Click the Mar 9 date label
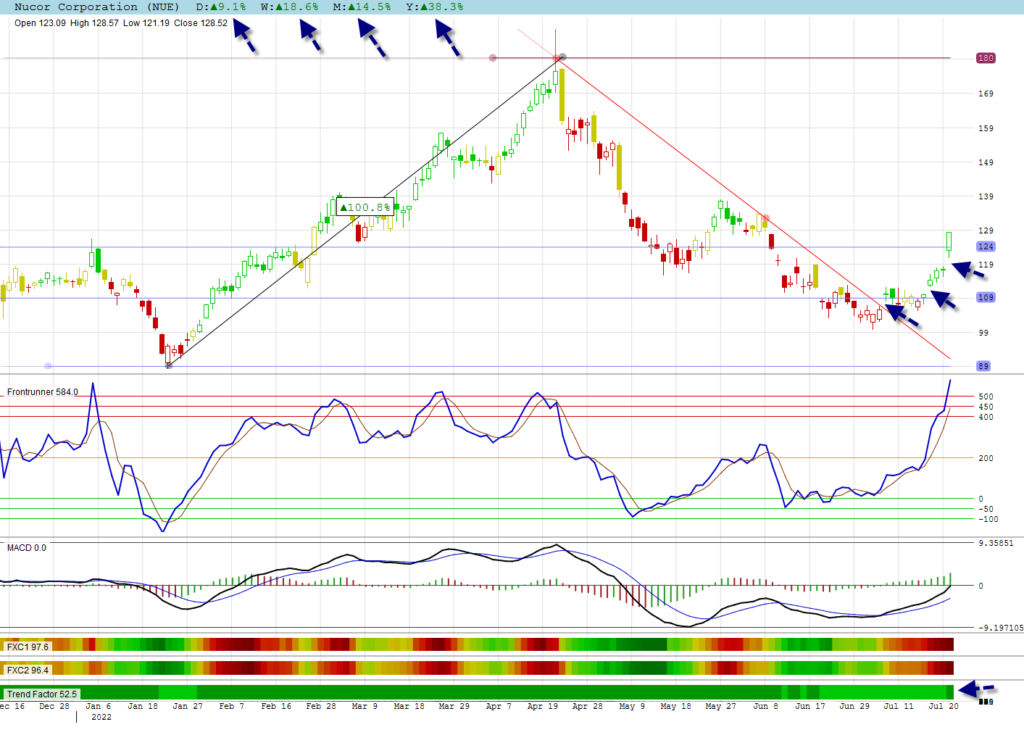1024x735 pixels. pyautogui.click(x=364, y=706)
